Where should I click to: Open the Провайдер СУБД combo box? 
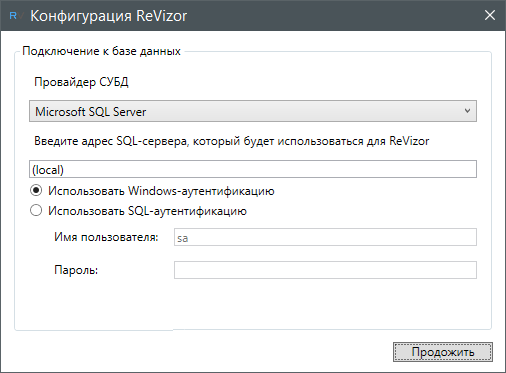point(253,111)
